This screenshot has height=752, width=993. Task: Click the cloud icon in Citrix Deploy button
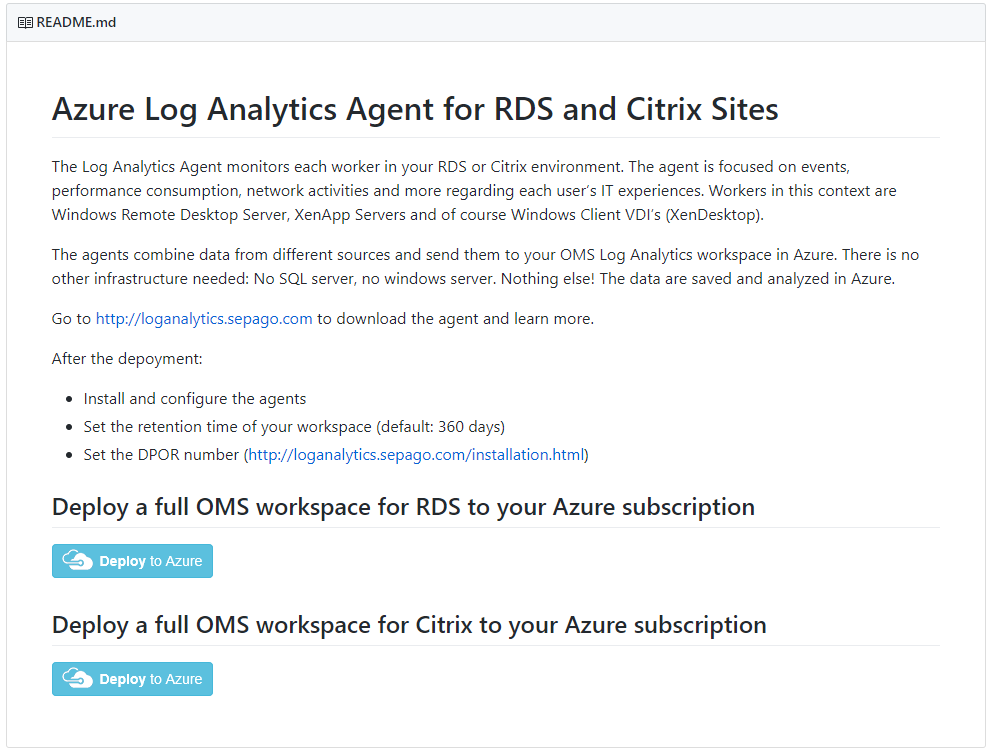point(77,678)
